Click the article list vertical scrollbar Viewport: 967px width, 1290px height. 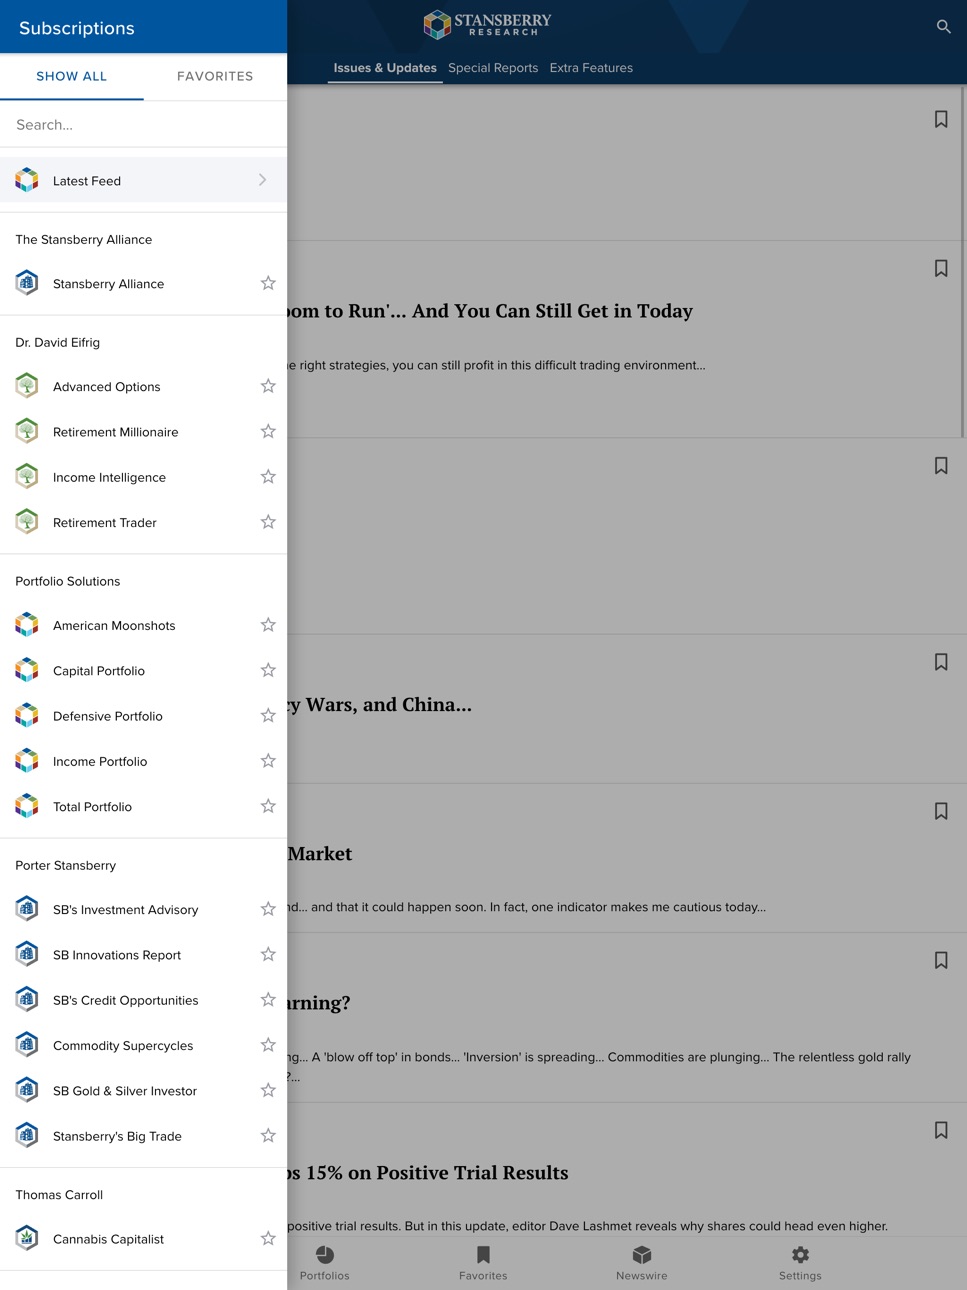coord(963,262)
